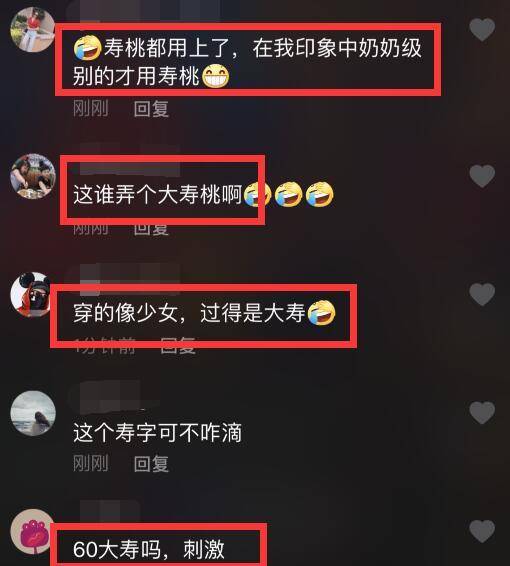
Task: Like the 60大寿吗 comment
Action: (482, 531)
